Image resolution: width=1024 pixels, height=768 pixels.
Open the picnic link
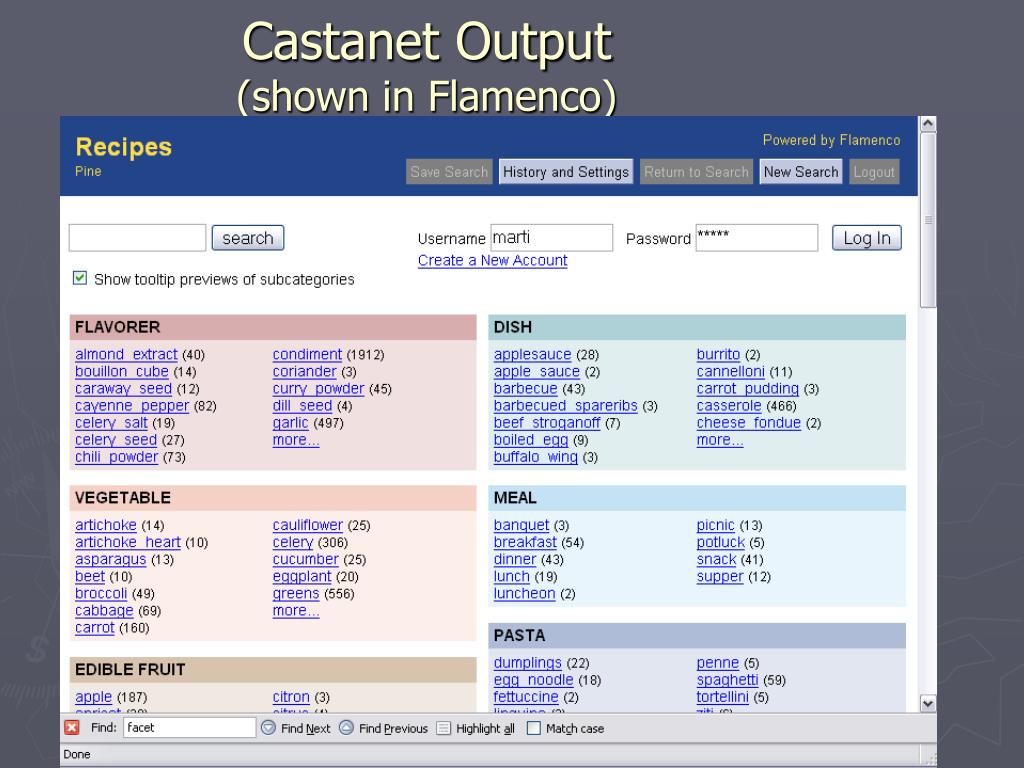715,525
